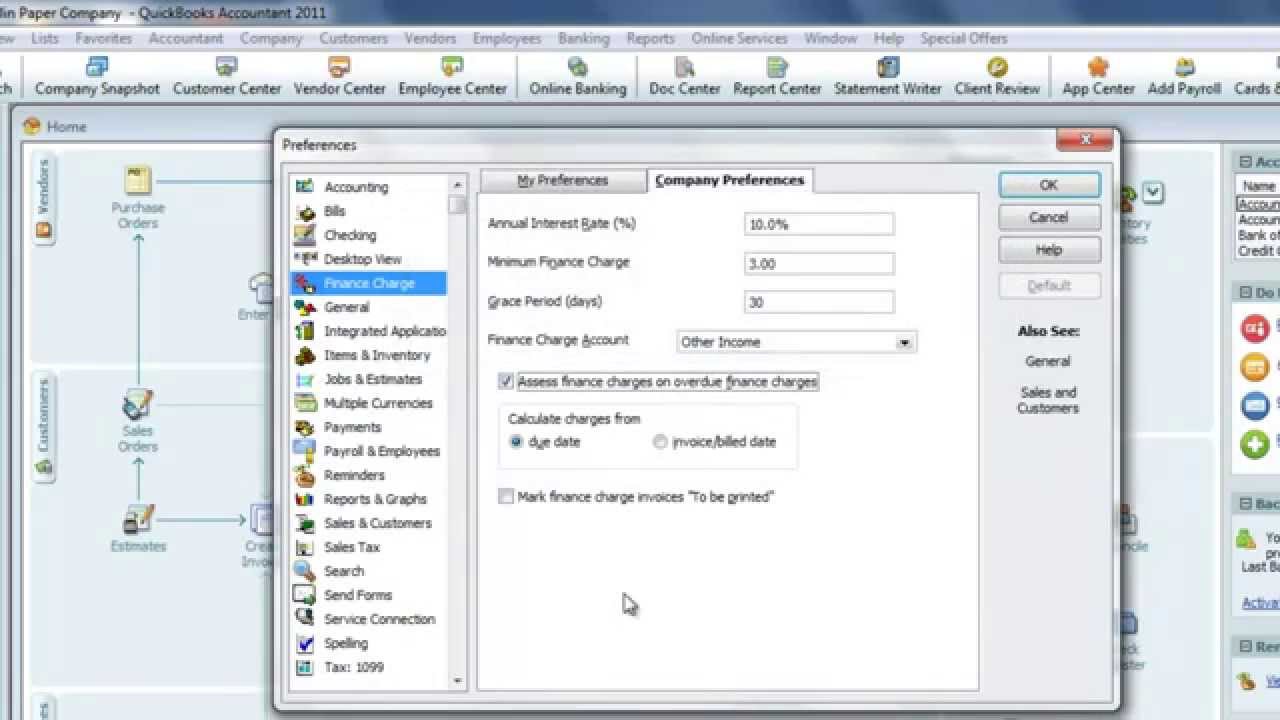The width and height of the screenshot is (1280, 720).
Task: Open Company Snapshot from the toolbar
Action: (x=97, y=77)
